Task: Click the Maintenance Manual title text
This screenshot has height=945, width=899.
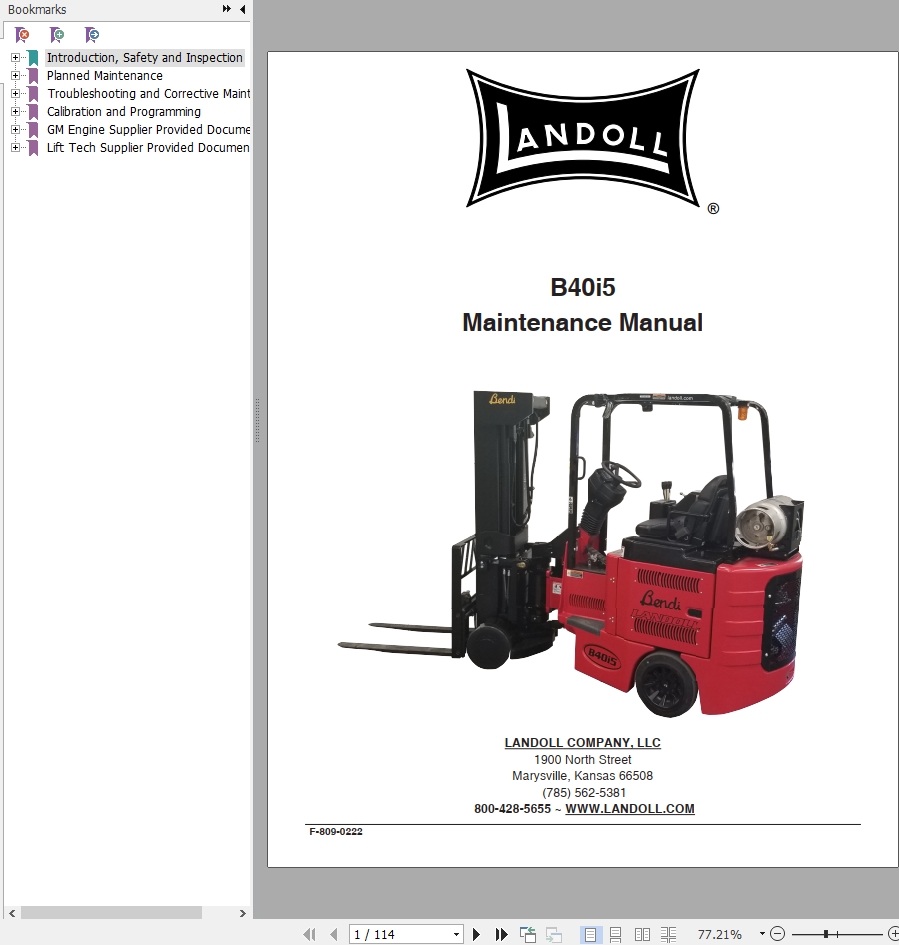Action: coord(583,322)
